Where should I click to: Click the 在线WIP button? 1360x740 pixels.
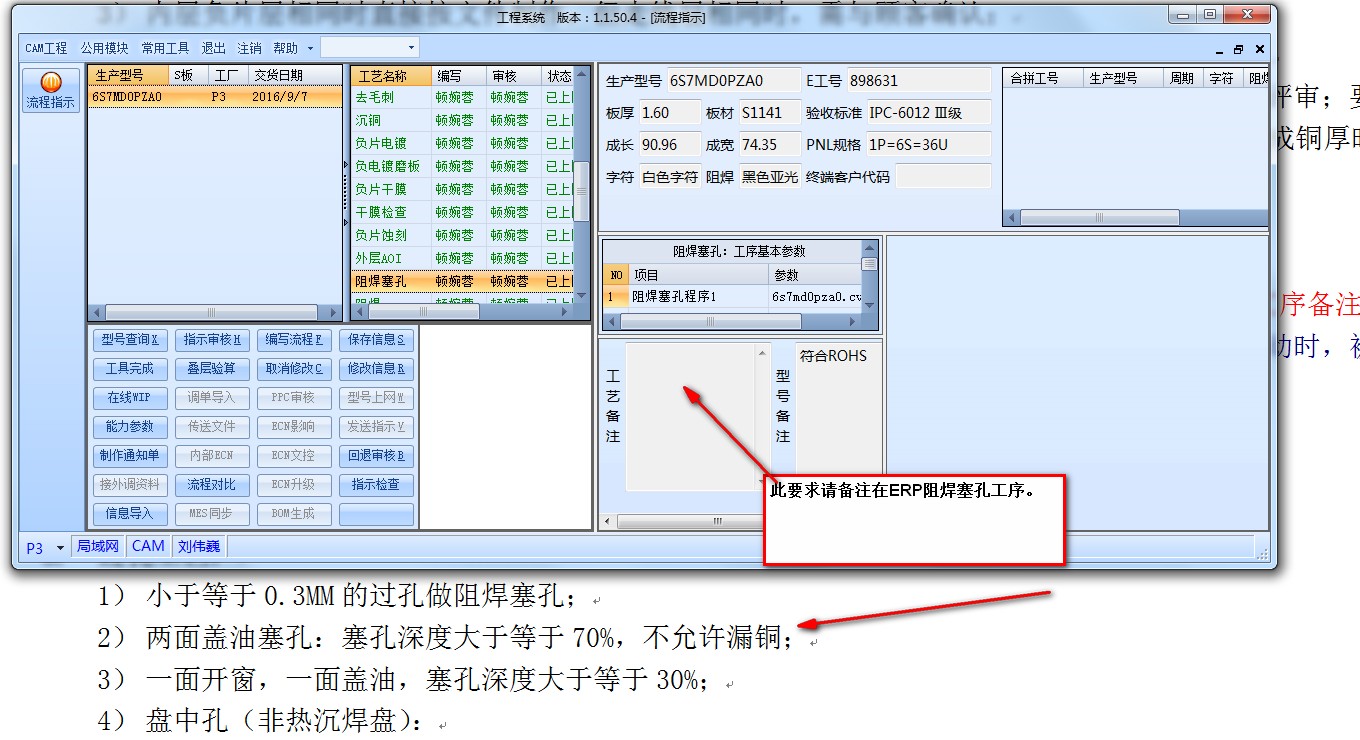point(130,398)
